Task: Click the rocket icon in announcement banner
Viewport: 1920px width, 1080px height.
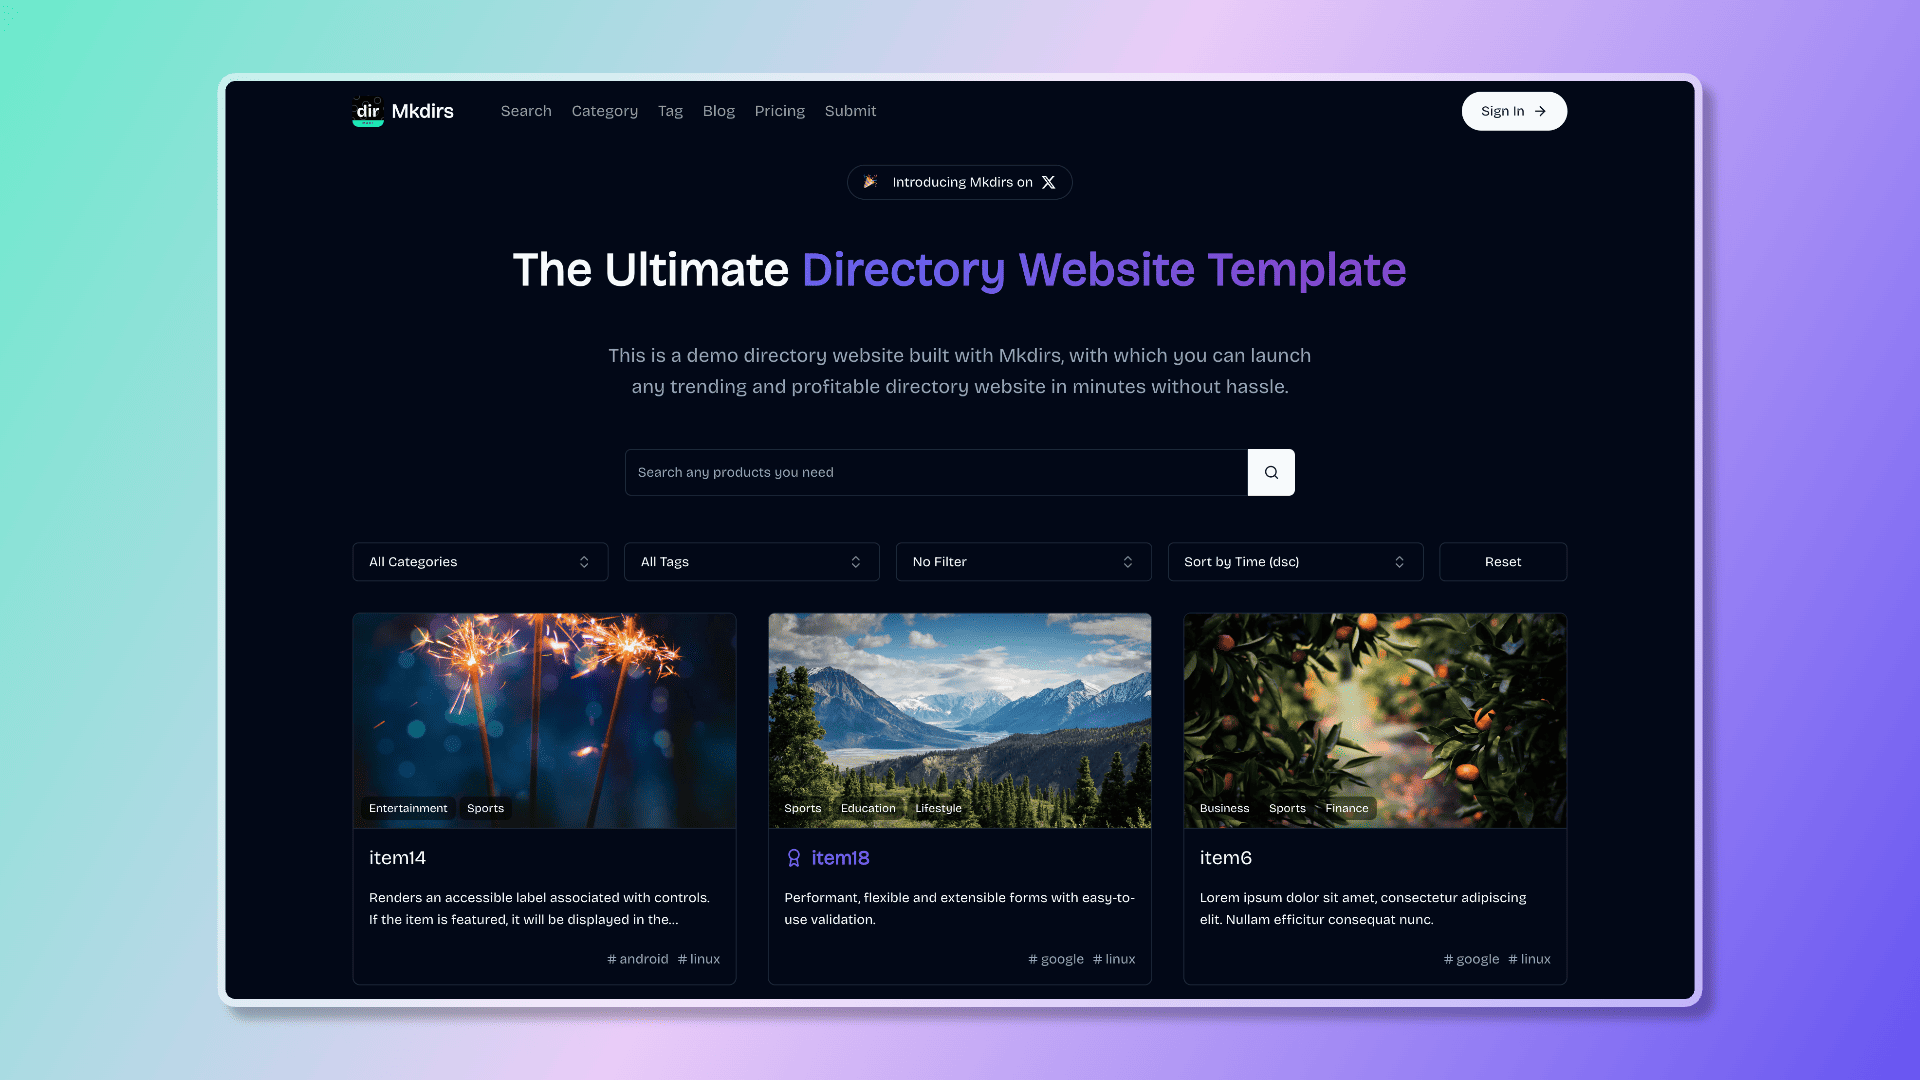Action: [870, 182]
